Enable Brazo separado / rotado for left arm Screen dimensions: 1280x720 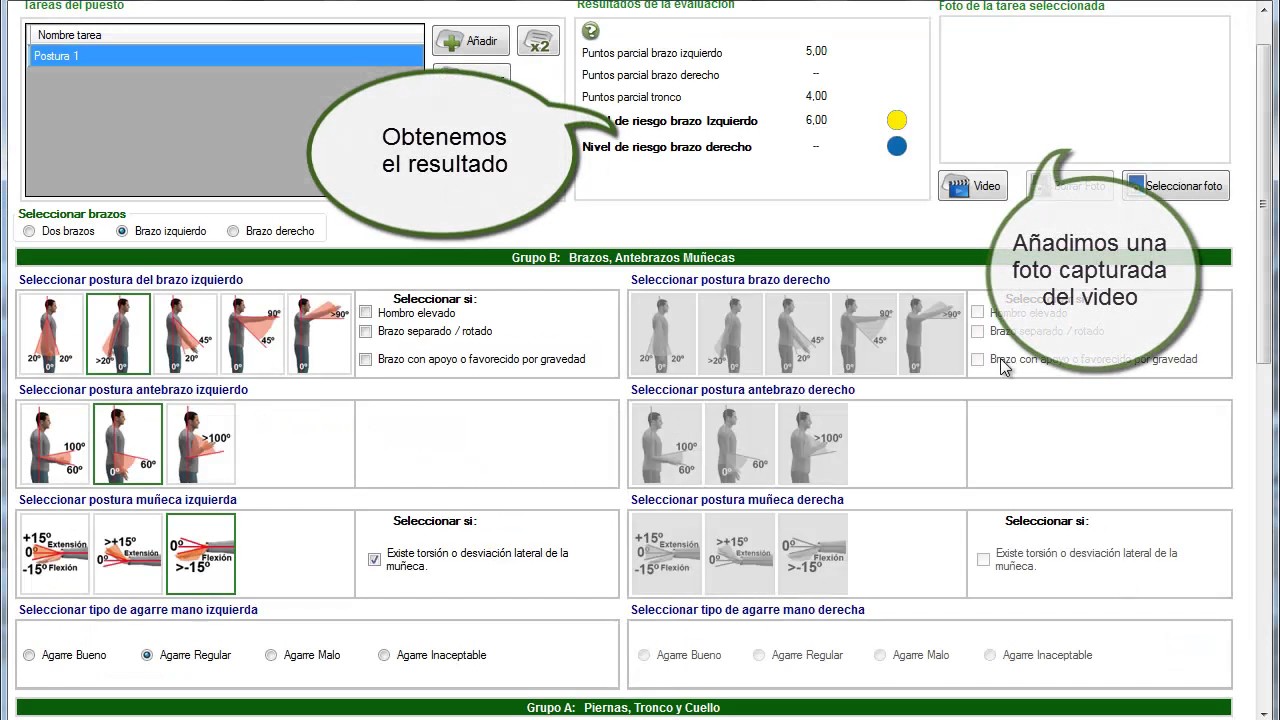(x=366, y=331)
